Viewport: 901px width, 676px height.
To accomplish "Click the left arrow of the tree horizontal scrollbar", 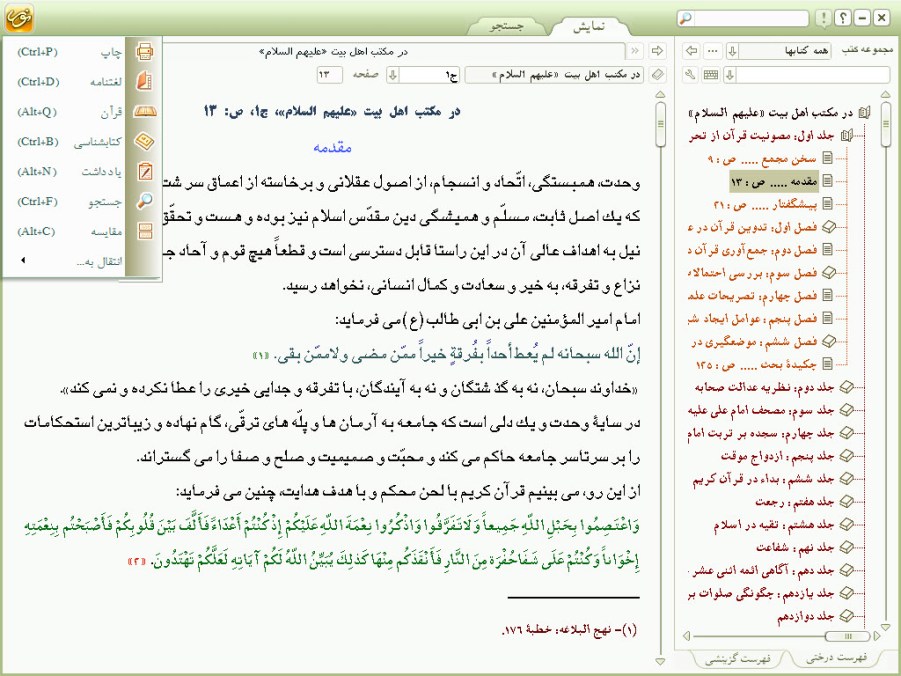I will pyautogui.click(x=687, y=636).
